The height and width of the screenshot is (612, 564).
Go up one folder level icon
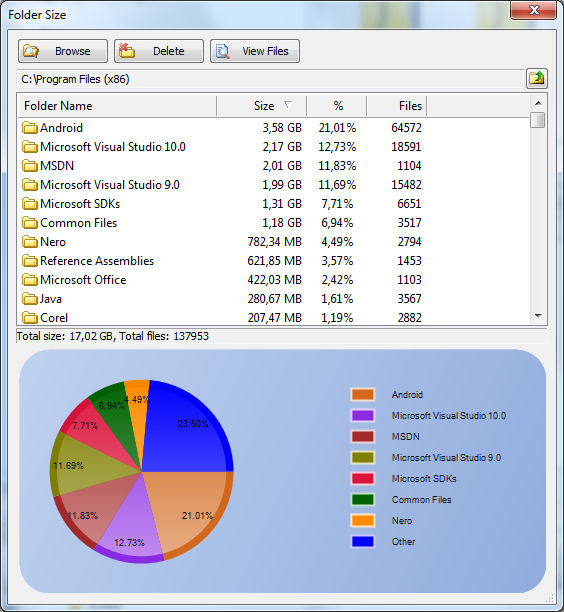pyautogui.click(x=537, y=78)
